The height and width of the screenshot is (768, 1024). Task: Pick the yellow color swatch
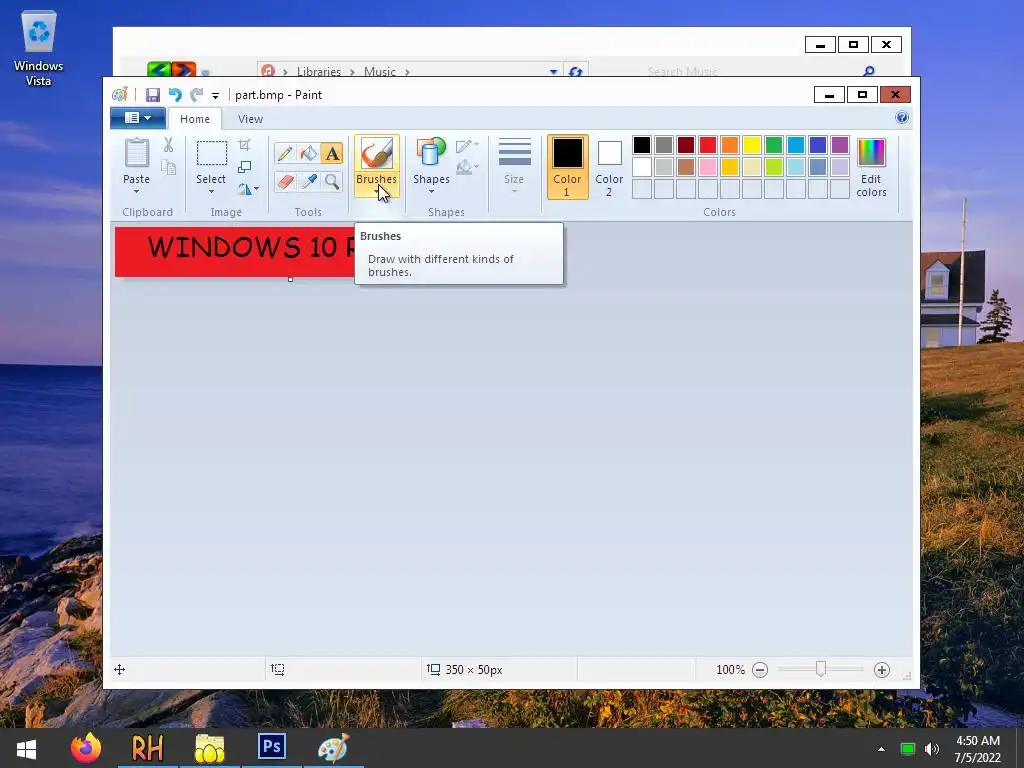click(x=752, y=145)
